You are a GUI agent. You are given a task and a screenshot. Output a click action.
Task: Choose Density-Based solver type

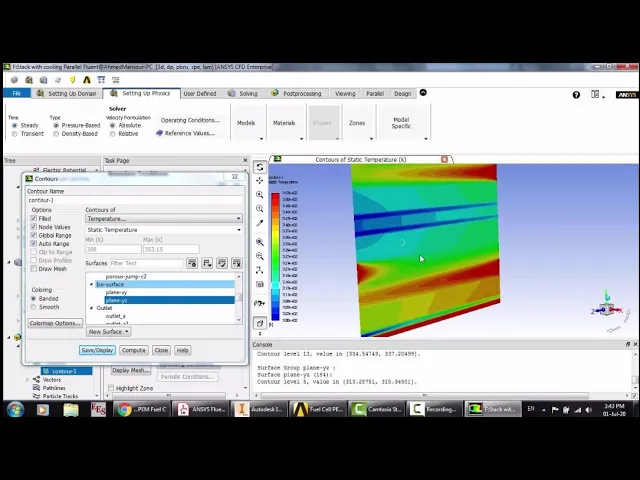56,134
